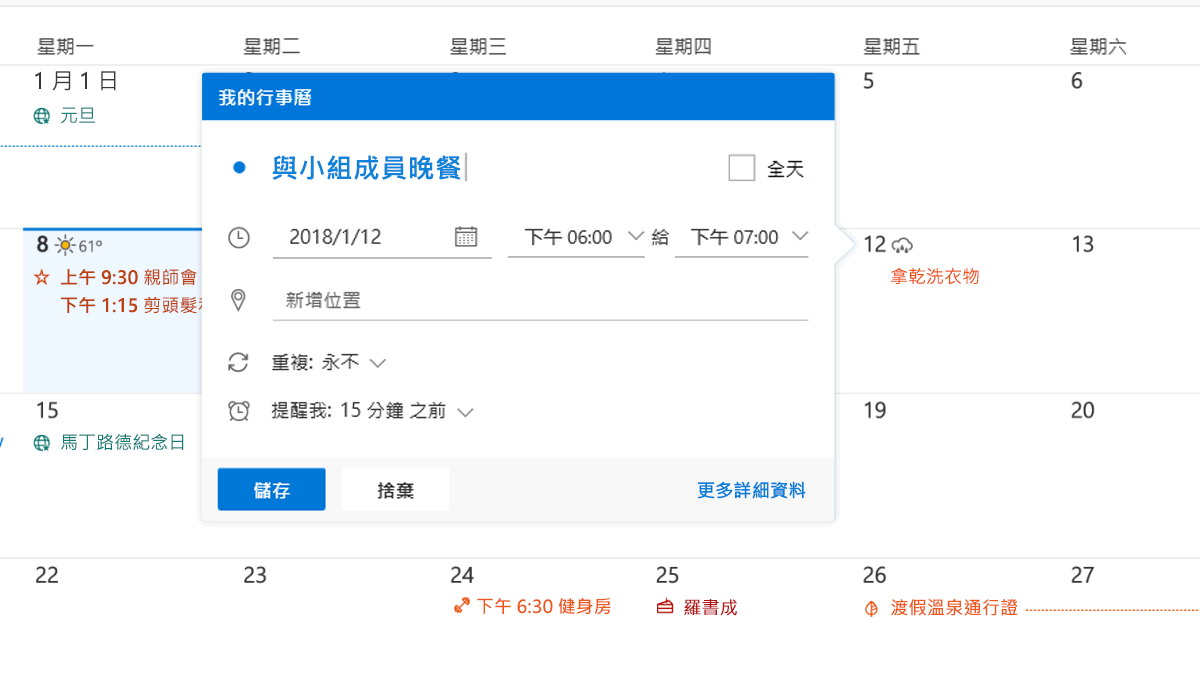Screen dimensions: 1200x675
Task: Expand the 提醒我: 15 分鐘 之前 dropdown
Action: pos(372,411)
